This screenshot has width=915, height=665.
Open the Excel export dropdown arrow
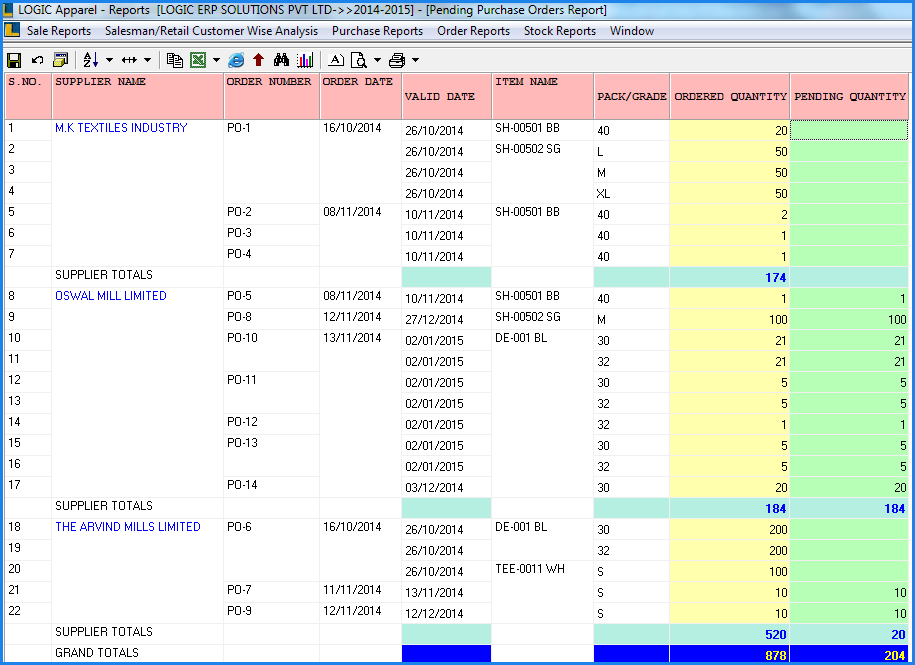coord(216,60)
